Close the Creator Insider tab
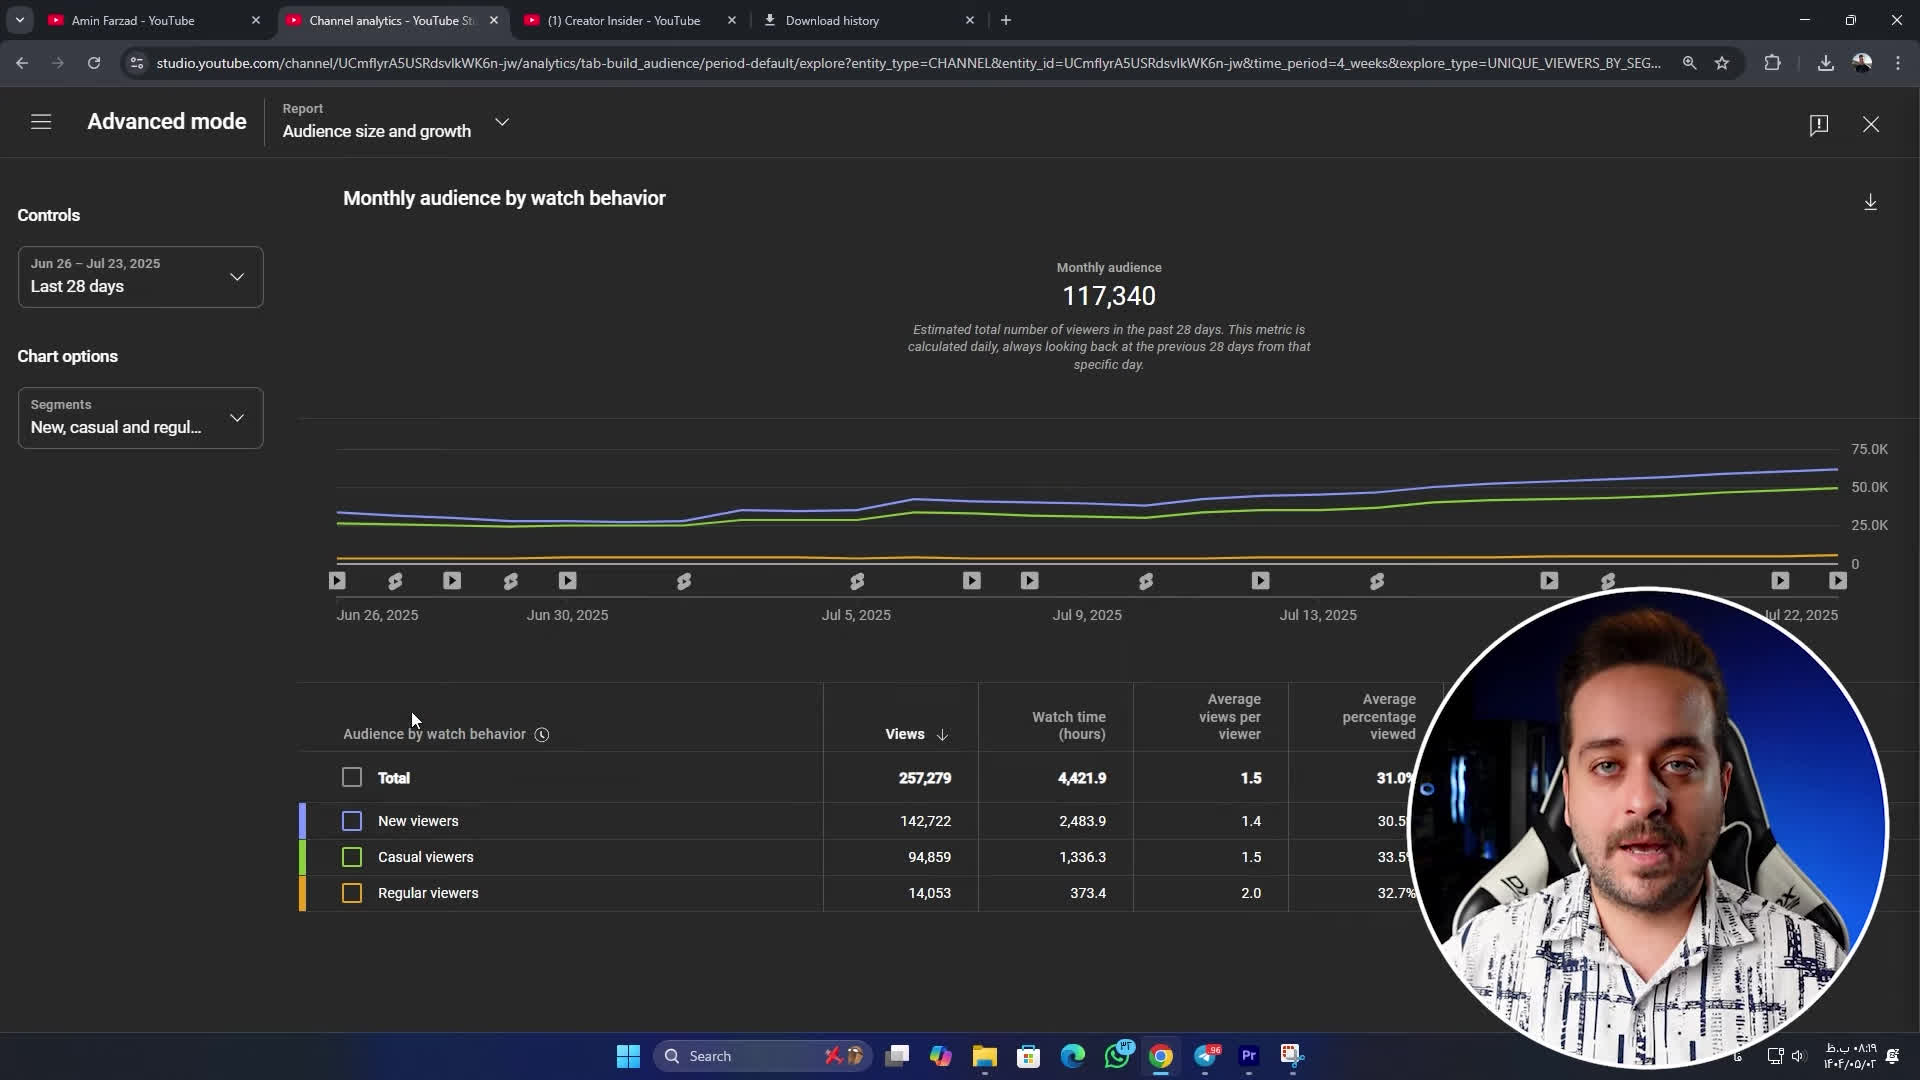This screenshot has width=1920, height=1080. pyautogui.click(x=732, y=20)
